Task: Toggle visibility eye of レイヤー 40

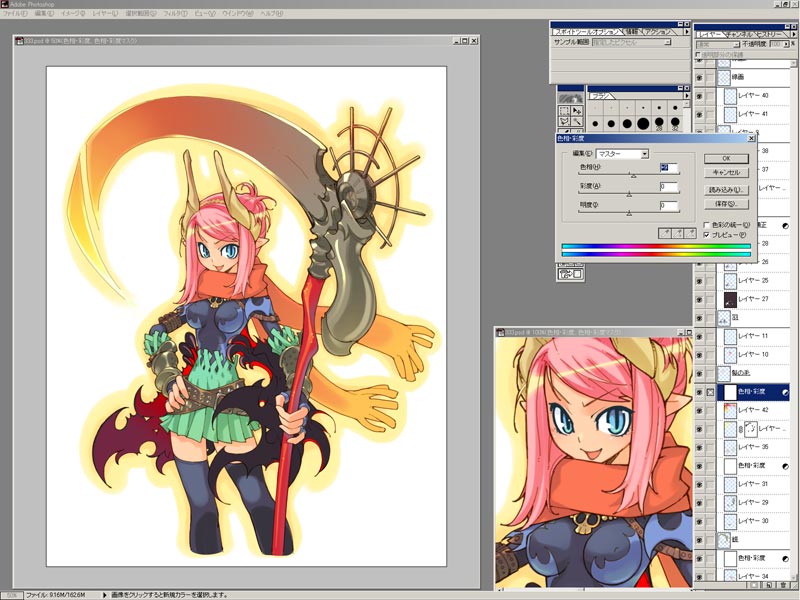Action: pos(699,96)
